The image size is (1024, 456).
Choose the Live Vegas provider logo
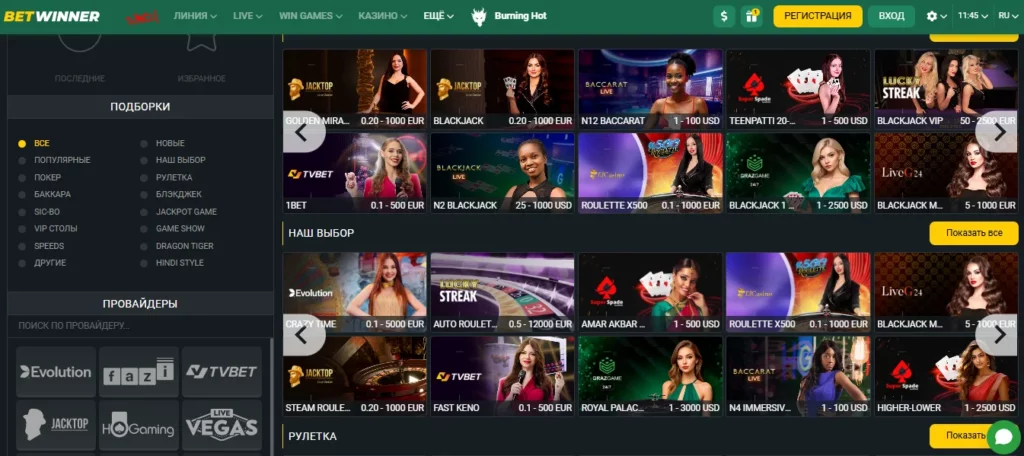222,425
